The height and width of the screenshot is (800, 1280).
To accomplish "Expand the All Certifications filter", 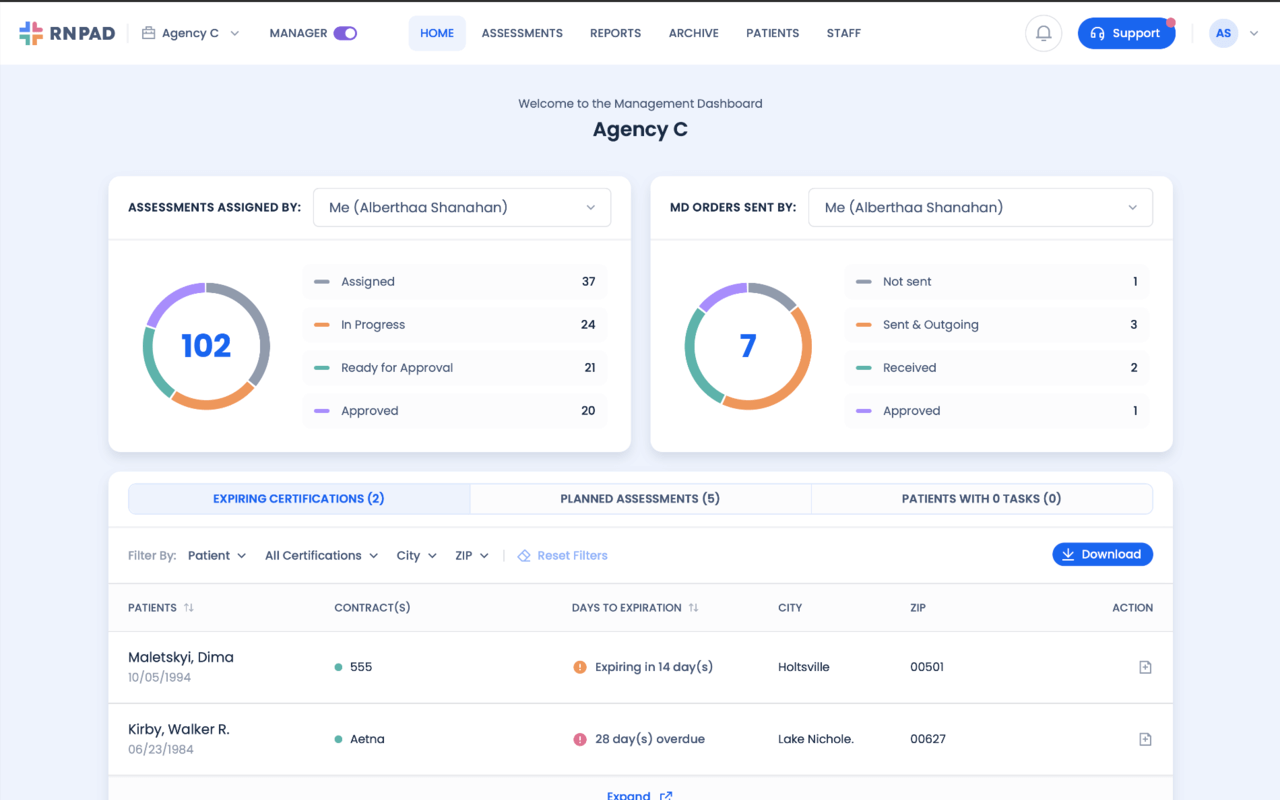I will point(320,555).
